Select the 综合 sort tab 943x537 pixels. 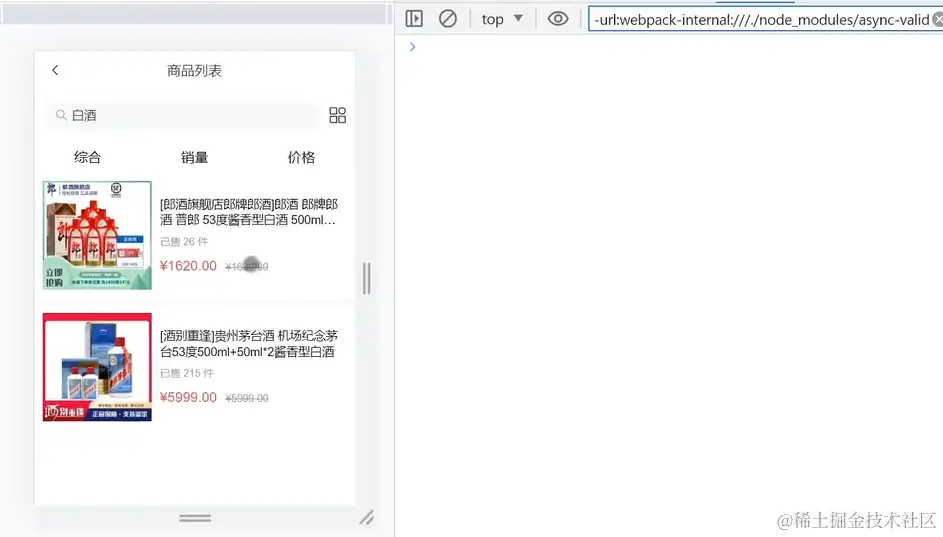click(88, 158)
